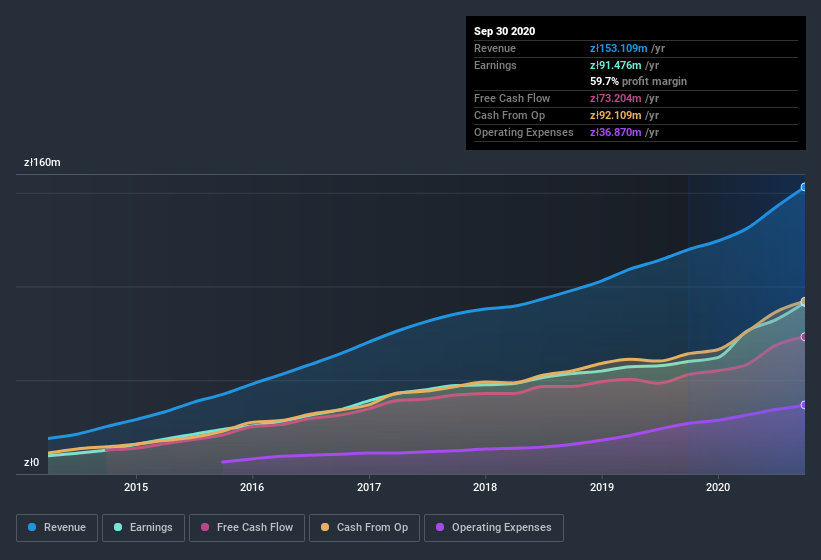Click the Revenue endpoint marker on chart
Viewport: 821px width, 560px height.
point(804,187)
